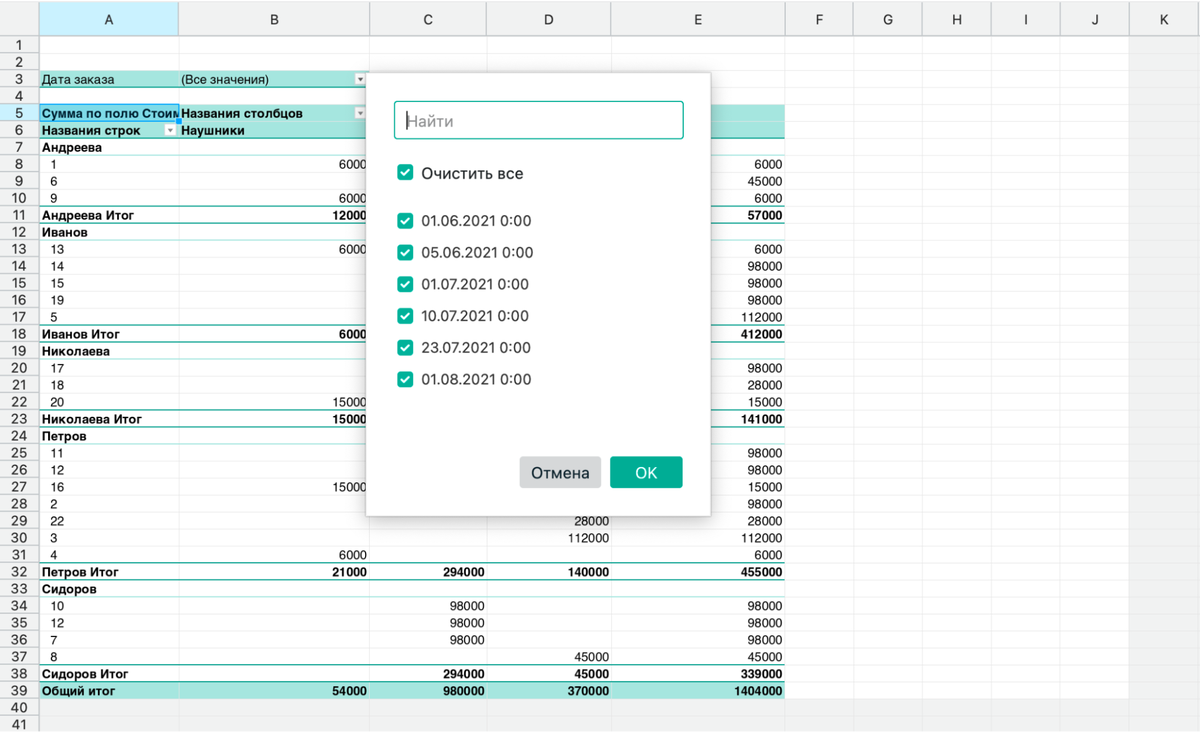Image resolution: width=1200 pixels, height=732 pixels.
Task: Click the Андреева Итог subtotal label
Action: [x=88, y=215]
